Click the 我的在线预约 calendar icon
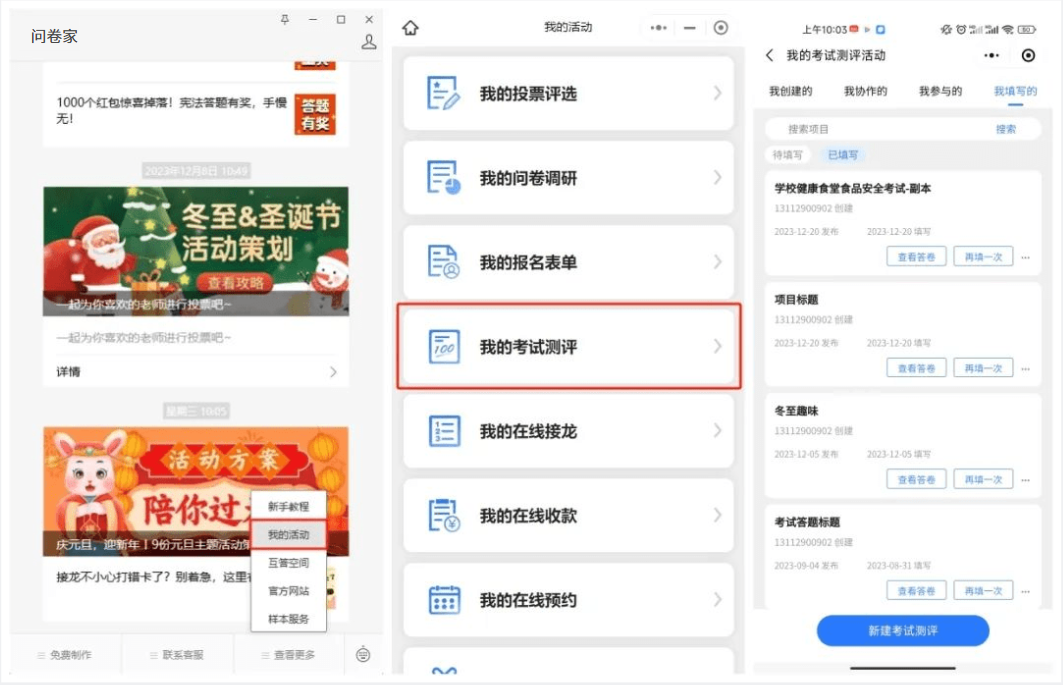The height and width of the screenshot is (685, 1063). [x=443, y=600]
